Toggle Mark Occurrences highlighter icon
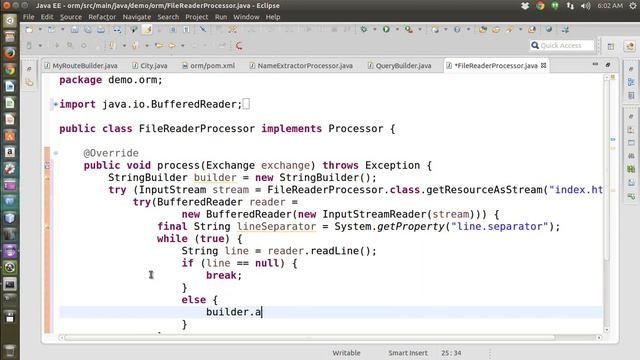Viewport: 640px width, 360px height. pyautogui.click(x=147, y=29)
